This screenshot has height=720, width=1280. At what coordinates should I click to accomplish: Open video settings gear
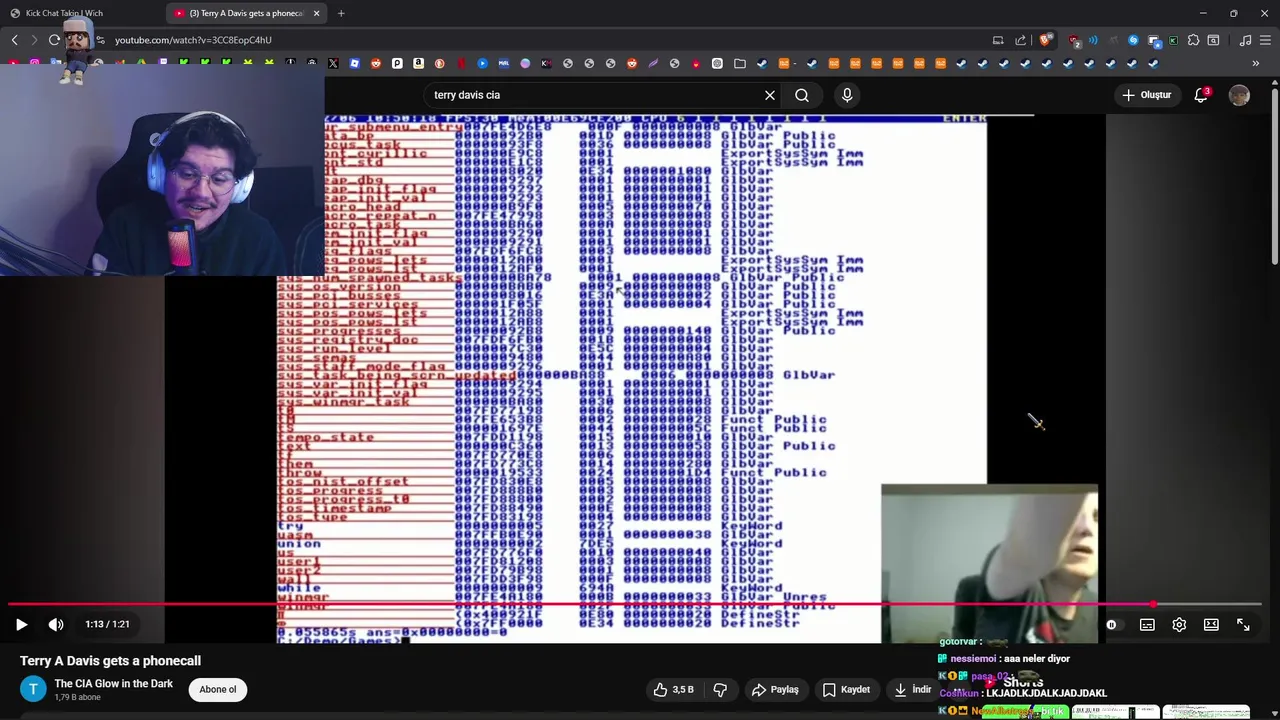(x=1179, y=624)
